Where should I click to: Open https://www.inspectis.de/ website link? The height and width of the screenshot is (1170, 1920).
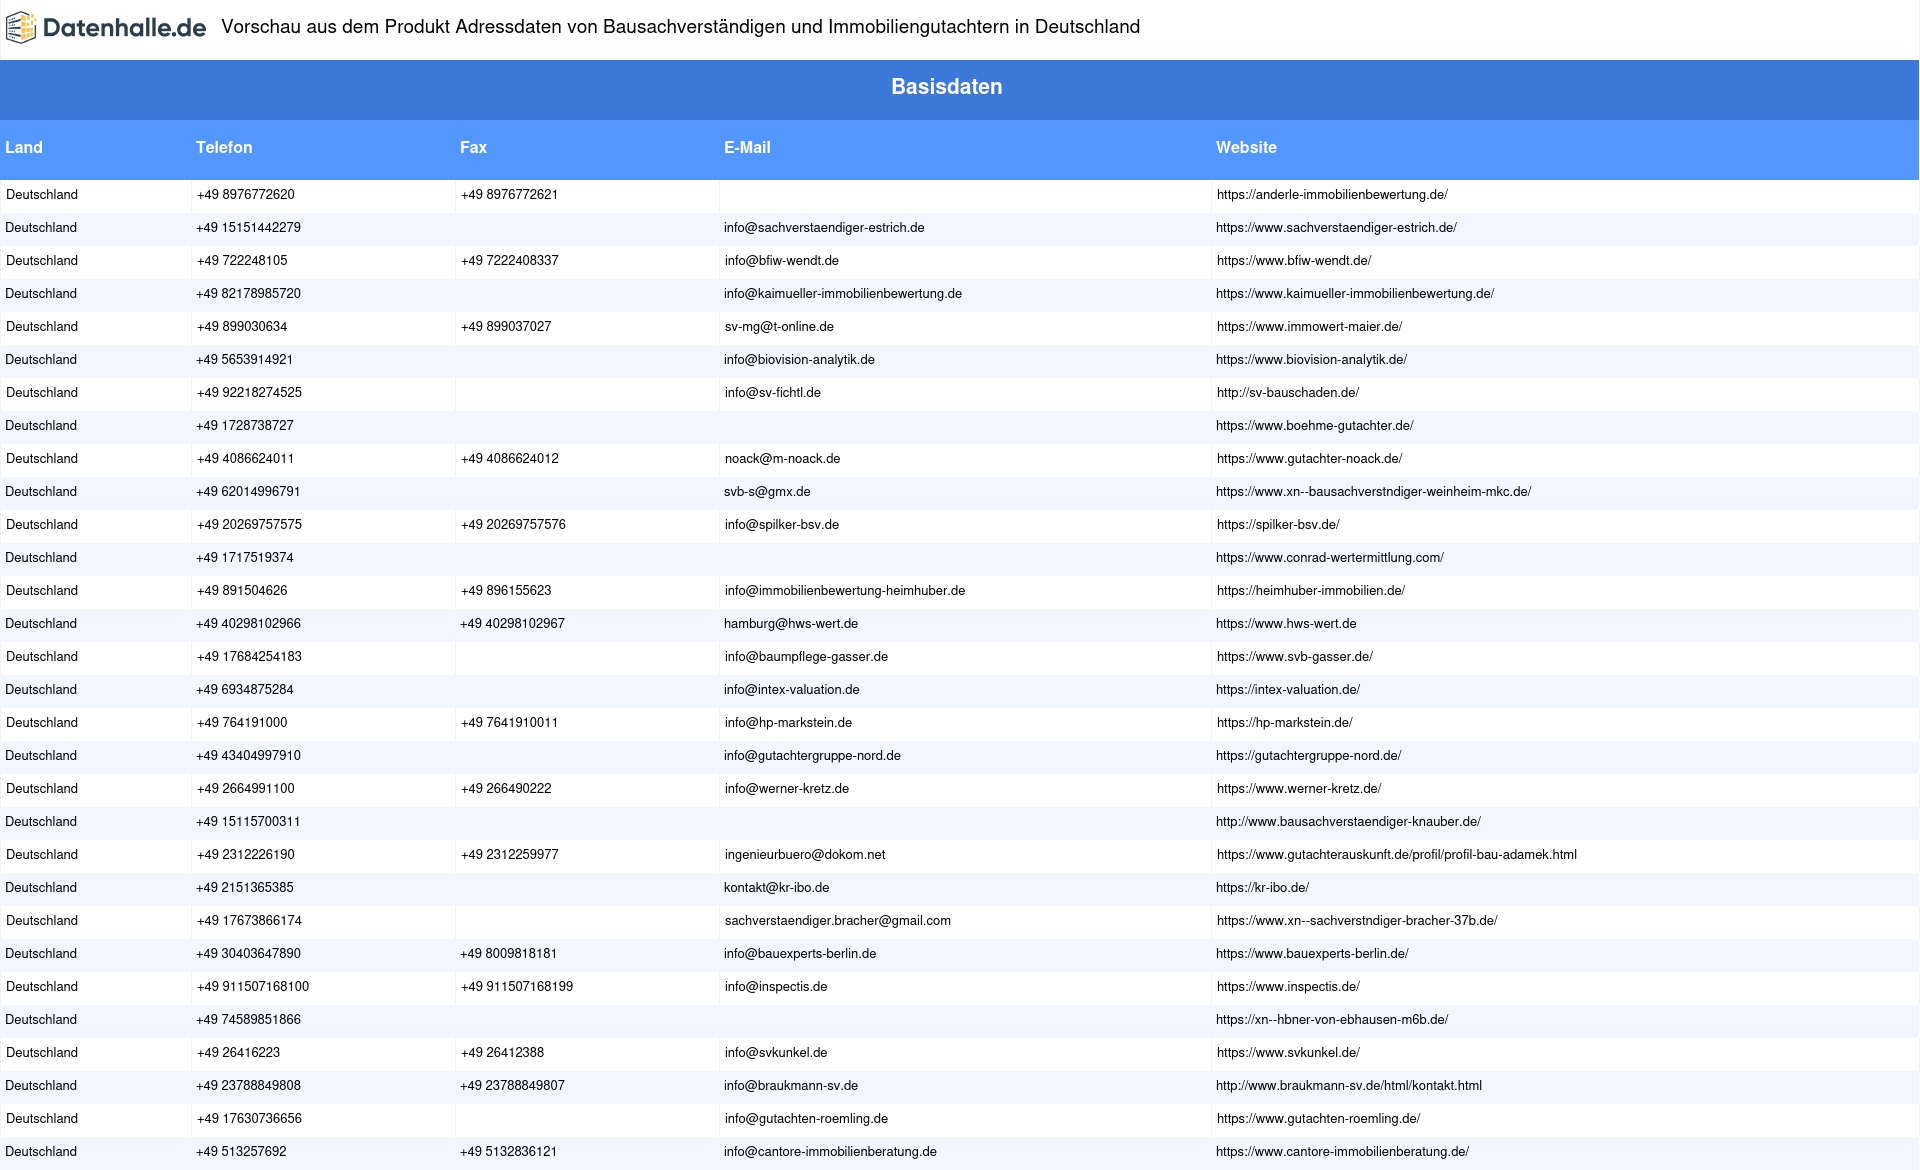[x=1288, y=987]
